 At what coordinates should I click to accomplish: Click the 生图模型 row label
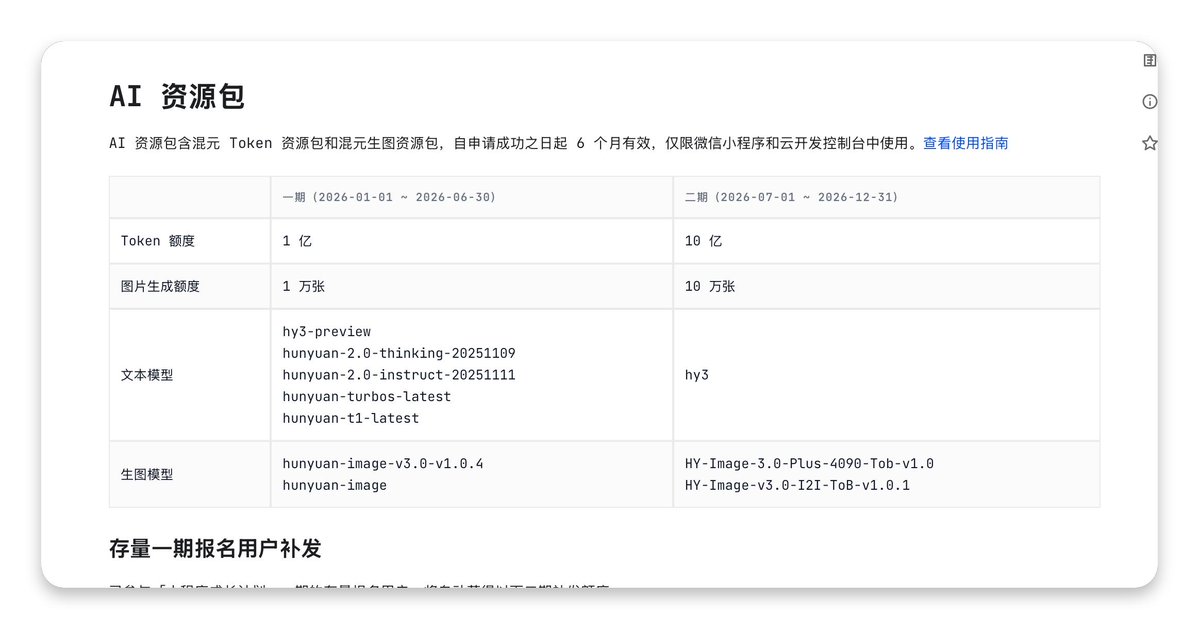pyautogui.click(x=147, y=475)
